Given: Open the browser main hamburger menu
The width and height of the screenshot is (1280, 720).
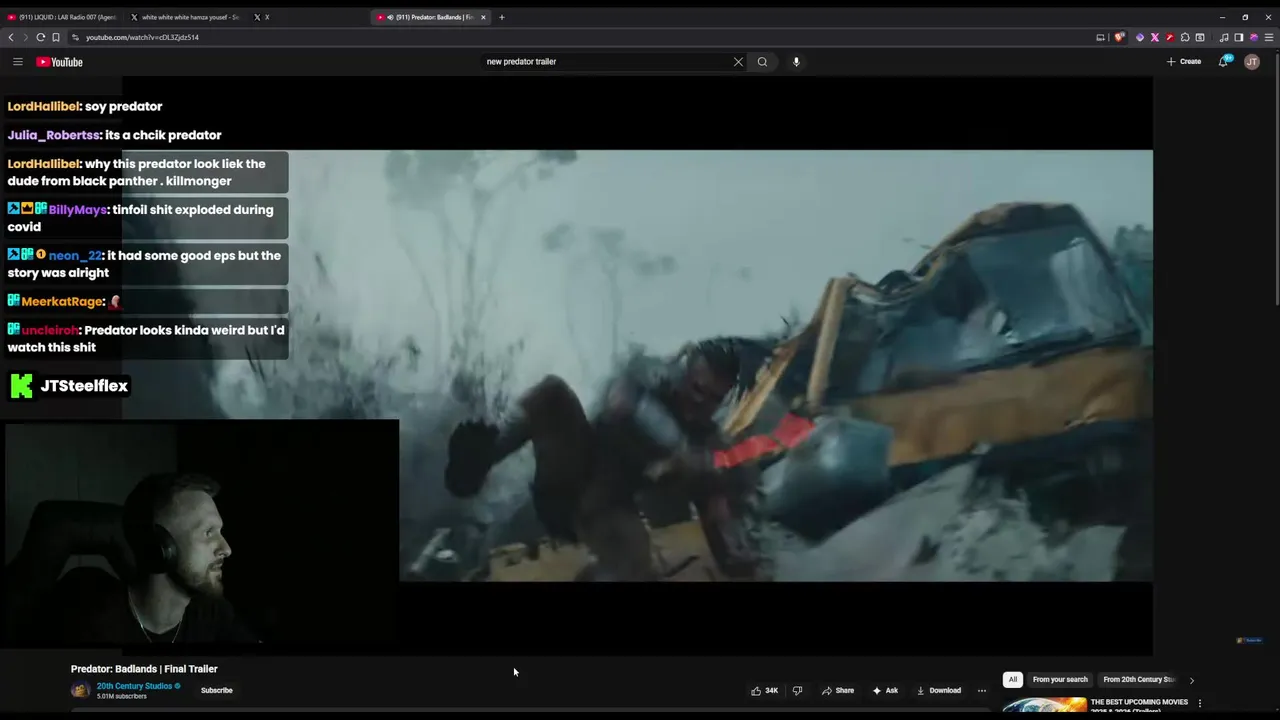Looking at the screenshot, I should click(x=1270, y=37).
